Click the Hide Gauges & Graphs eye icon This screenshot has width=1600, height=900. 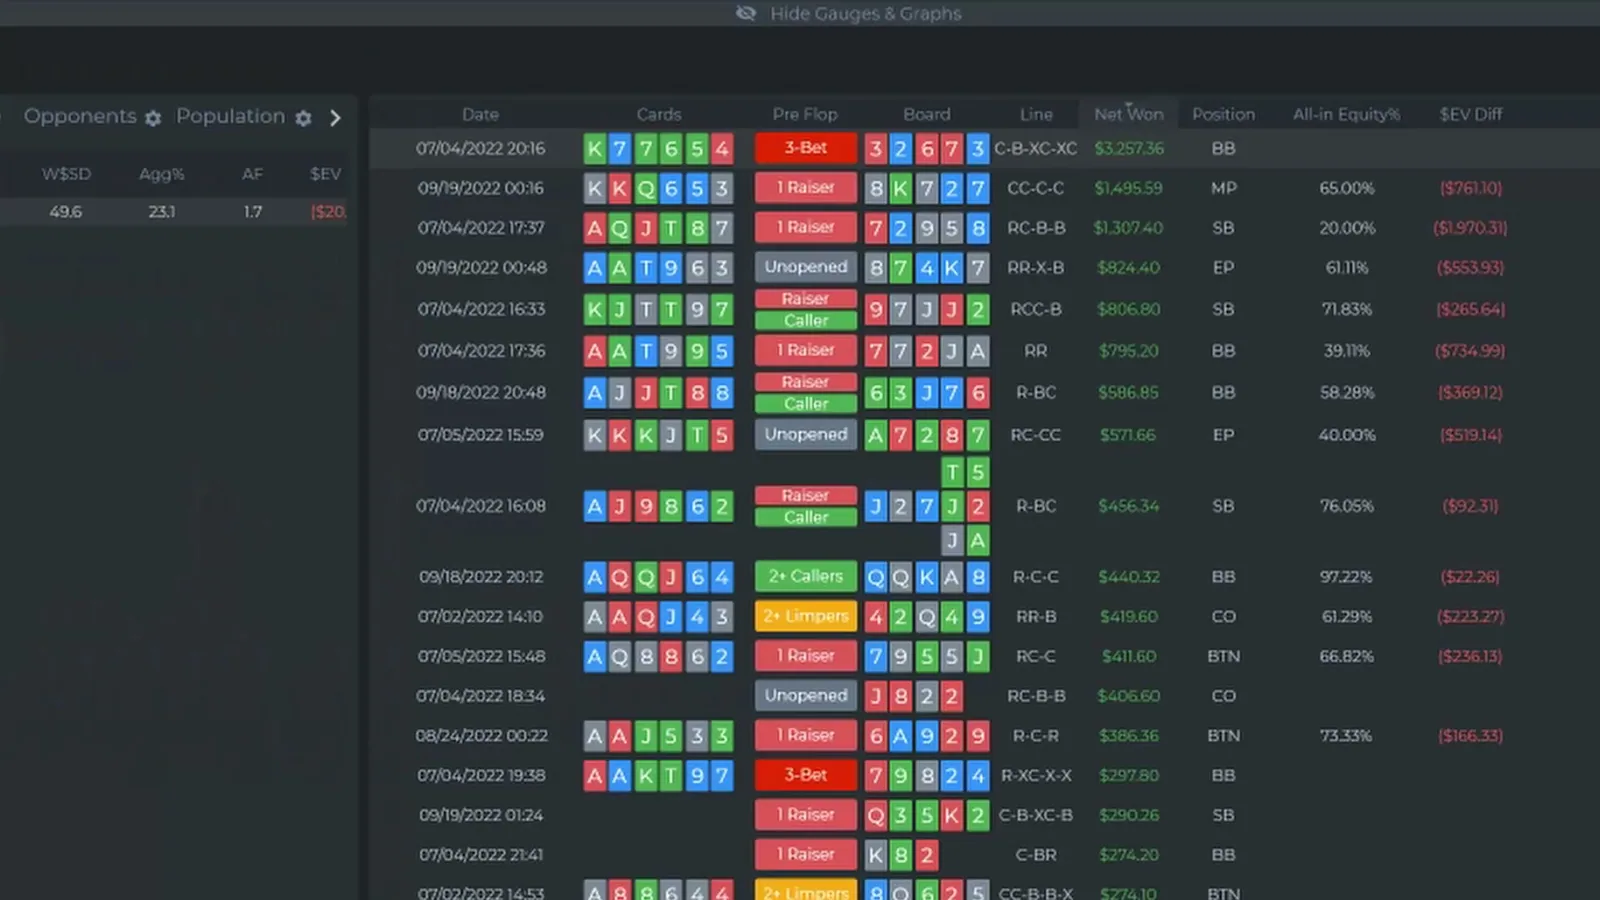pos(746,13)
